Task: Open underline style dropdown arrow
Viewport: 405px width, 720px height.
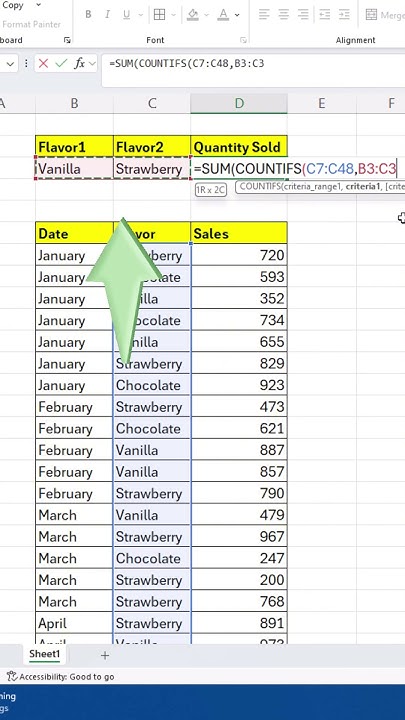Action: [141, 15]
